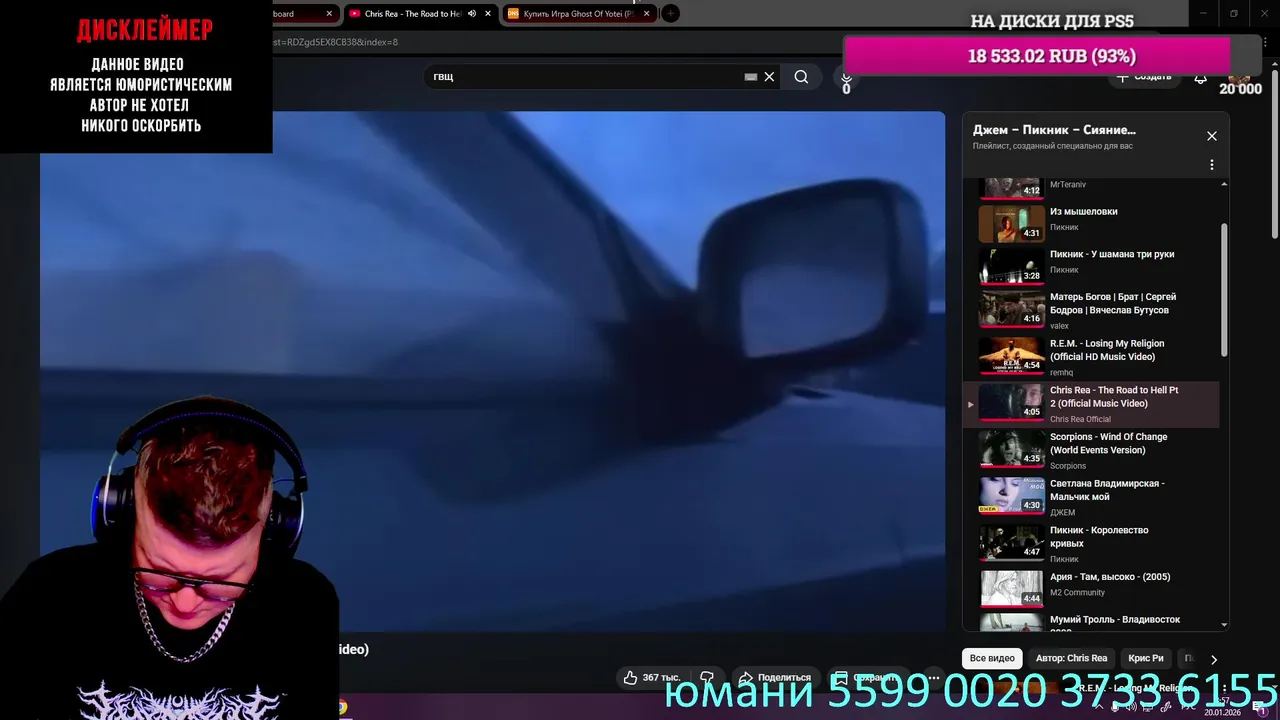Image resolution: width=1280 pixels, height=720 pixels.
Task: Select the Автор: Chris Rea filter chip
Action: [x=1072, y=658]
